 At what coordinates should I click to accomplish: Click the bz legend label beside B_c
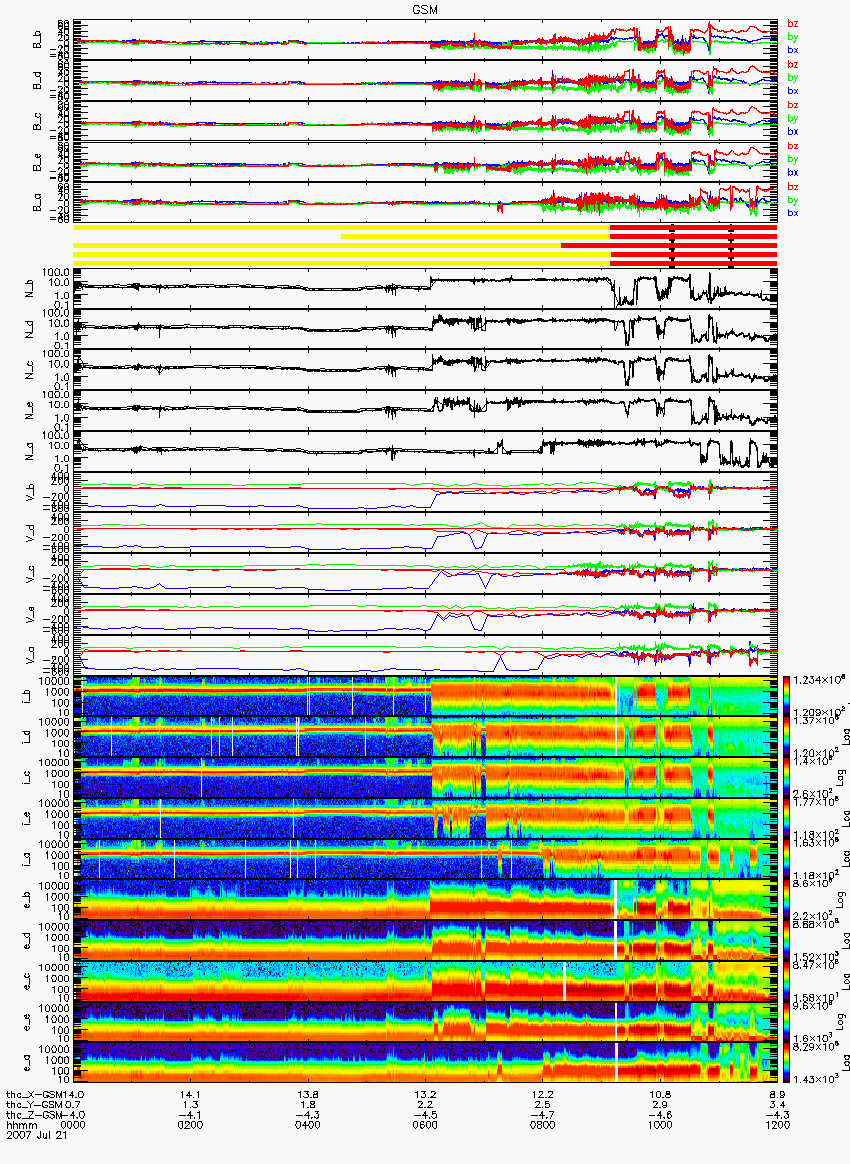tap(793, 105)
